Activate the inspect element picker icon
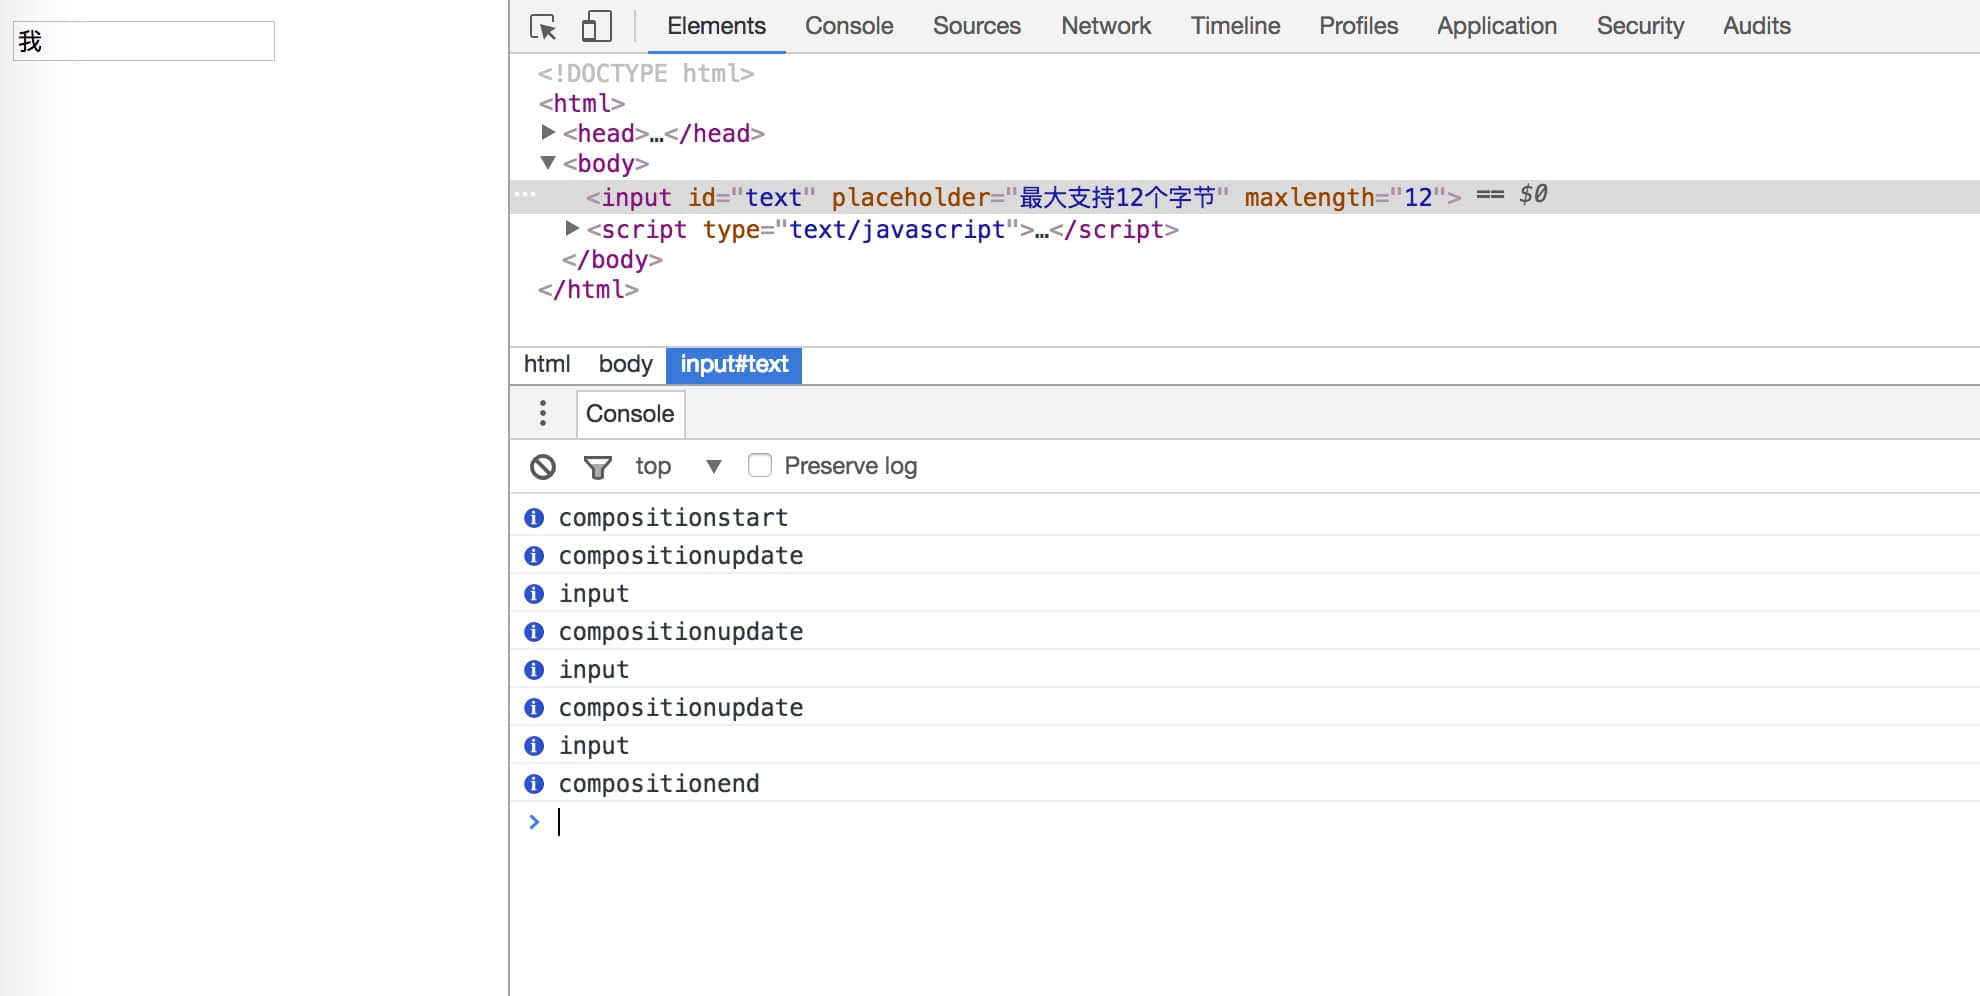This screenshot has height=996, width=1980. point(543,26)
